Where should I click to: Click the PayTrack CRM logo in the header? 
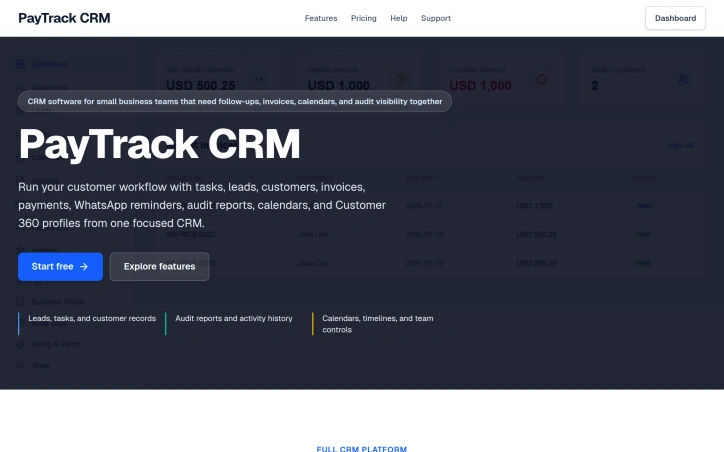tap(64, 18)
